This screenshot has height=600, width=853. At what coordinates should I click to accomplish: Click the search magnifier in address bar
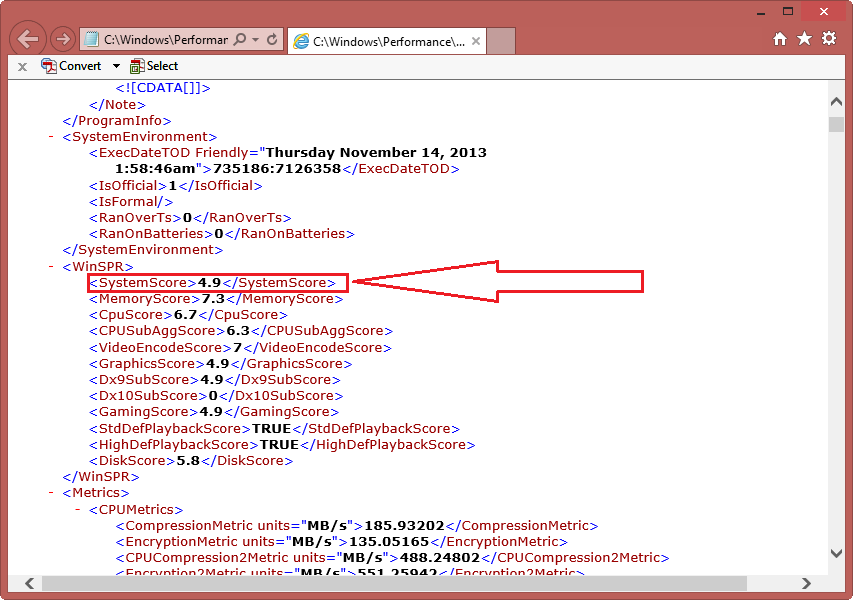pyautogui.click(x=240, y=40)
